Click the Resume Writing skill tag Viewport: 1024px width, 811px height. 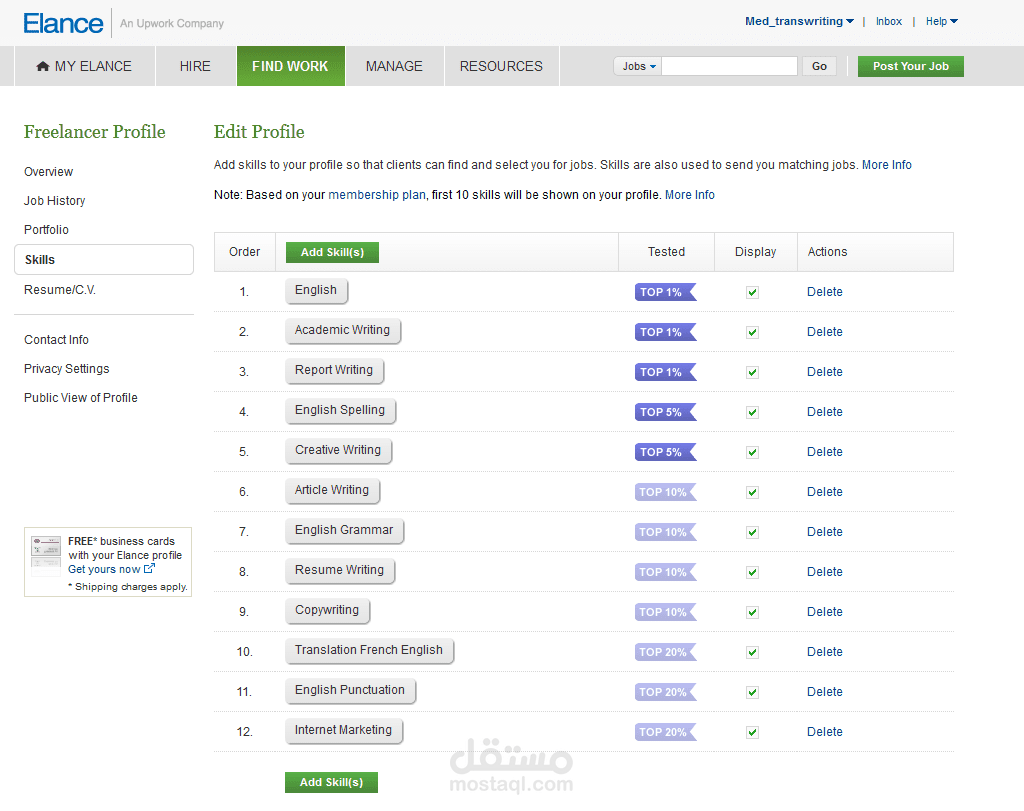340,571
